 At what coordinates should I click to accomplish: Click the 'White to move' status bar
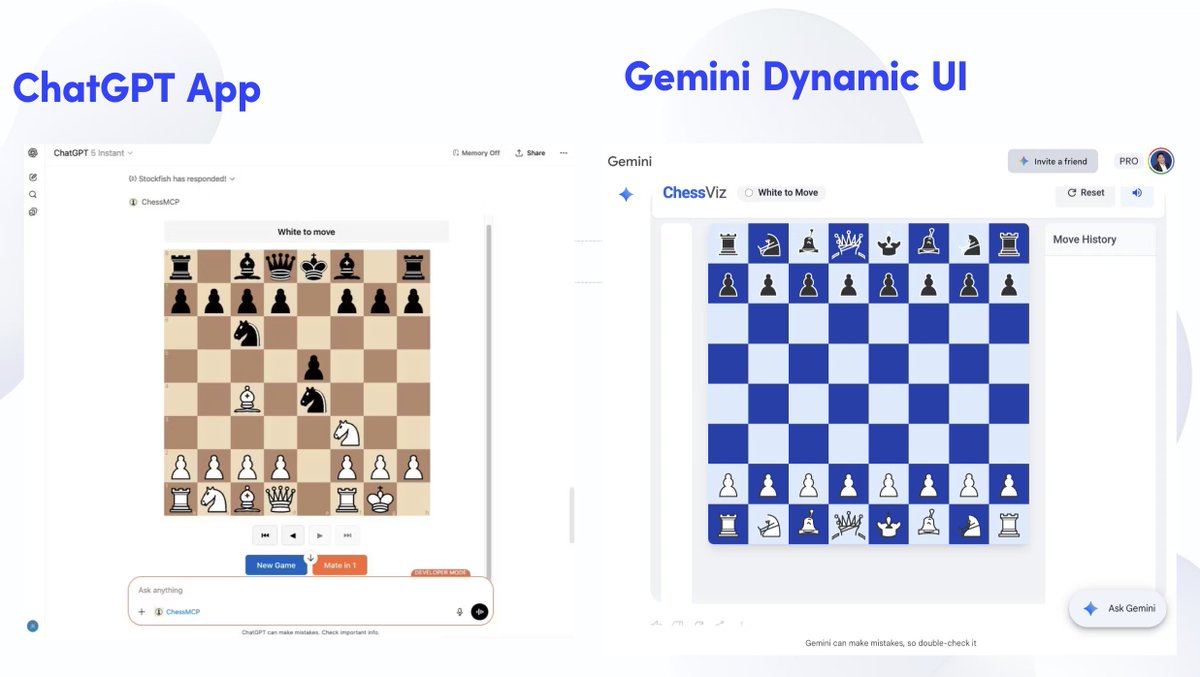pyautogui.click(x=306, y=232)
